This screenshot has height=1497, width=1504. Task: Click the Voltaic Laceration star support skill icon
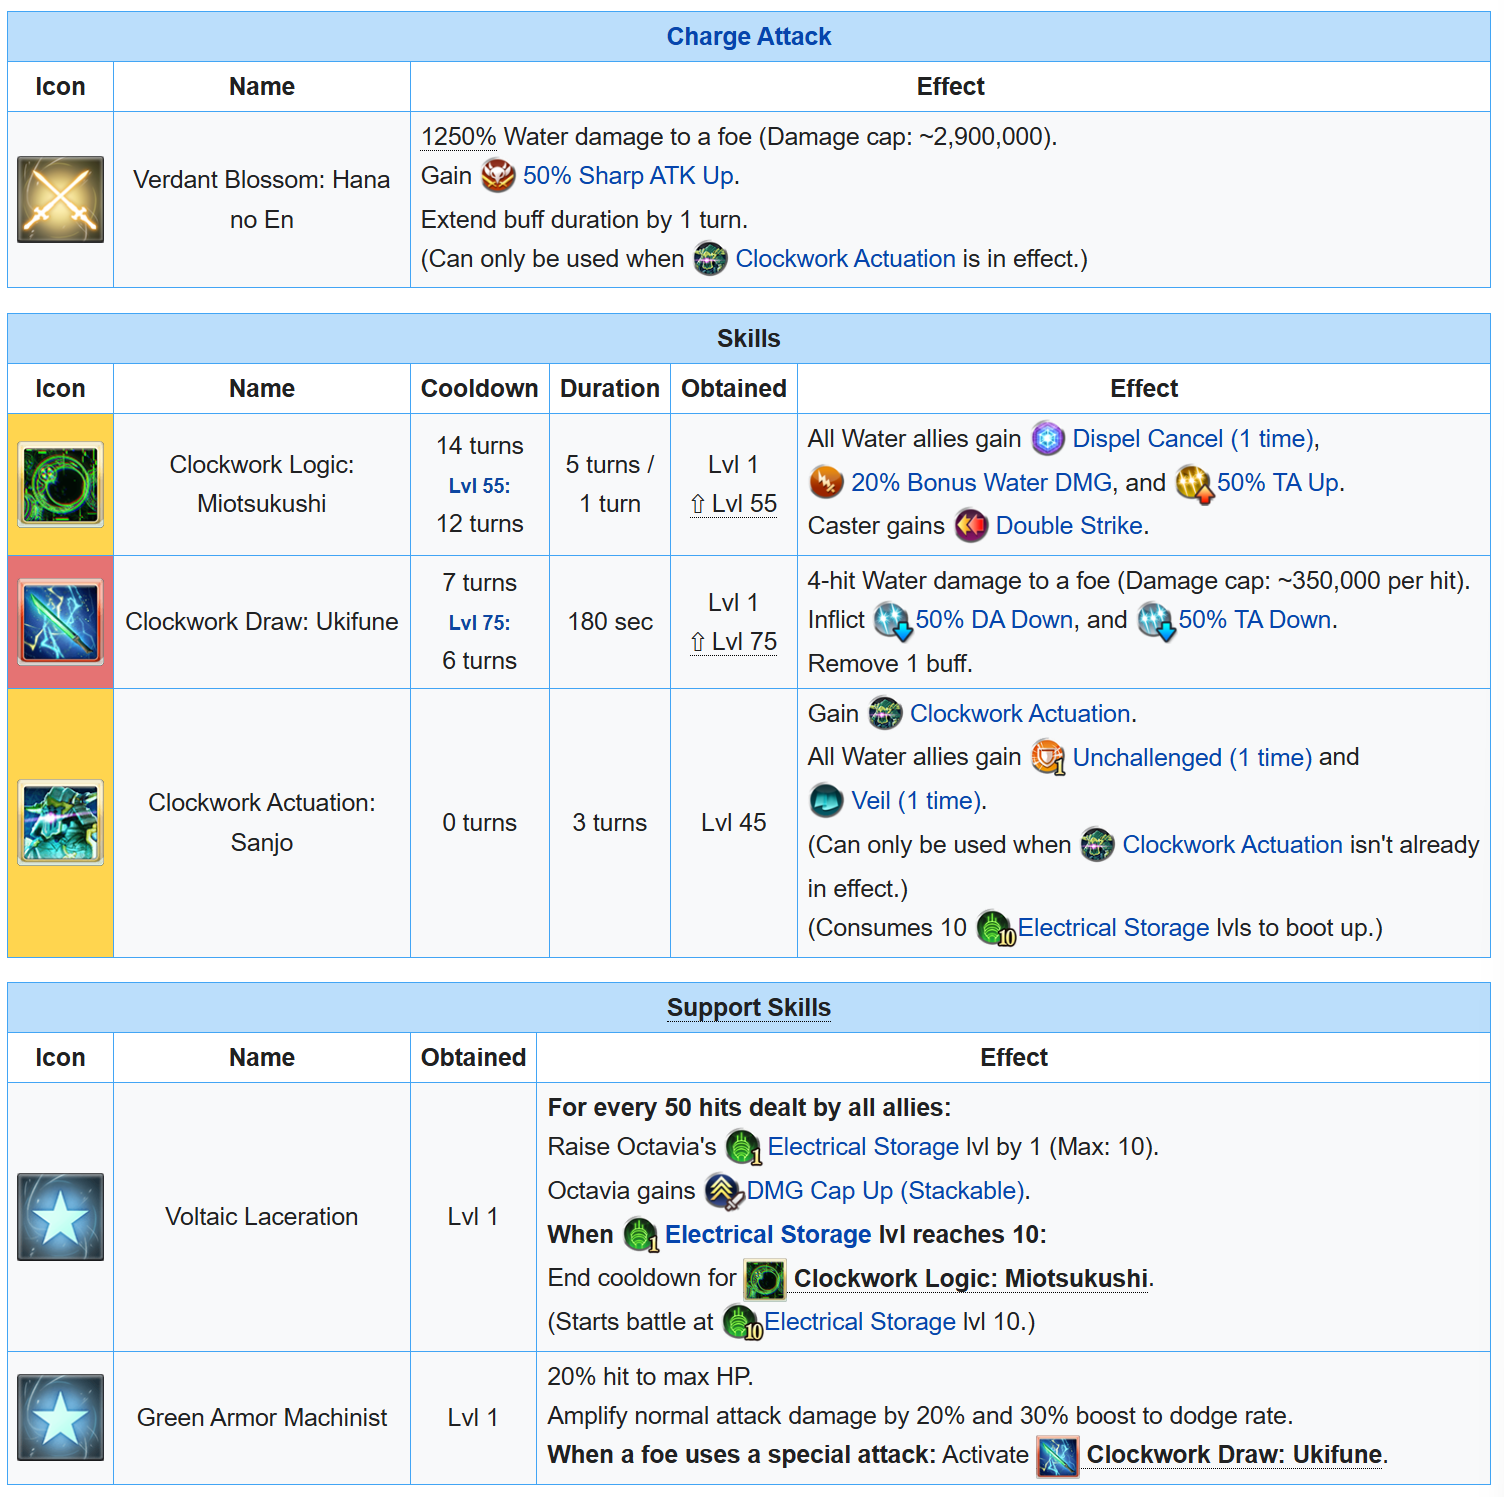(60, 1217)
